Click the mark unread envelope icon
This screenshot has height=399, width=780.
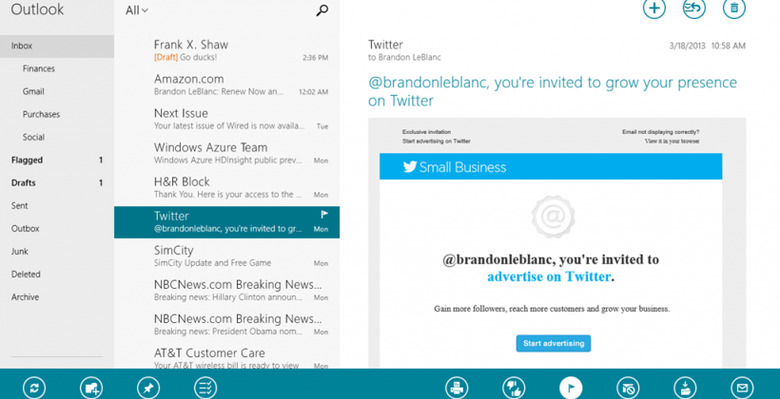point(742,388)
